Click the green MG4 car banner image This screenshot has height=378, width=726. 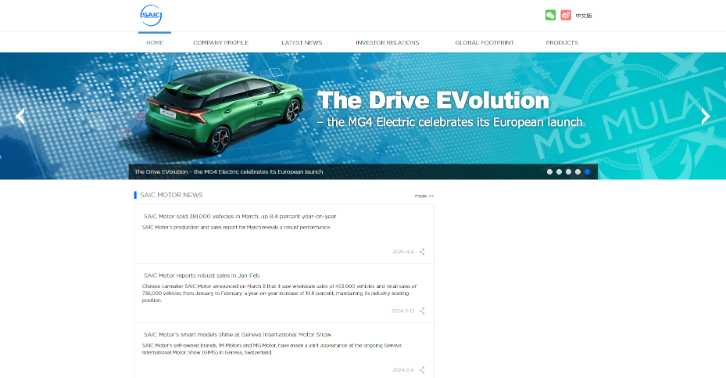coord(224,111)
